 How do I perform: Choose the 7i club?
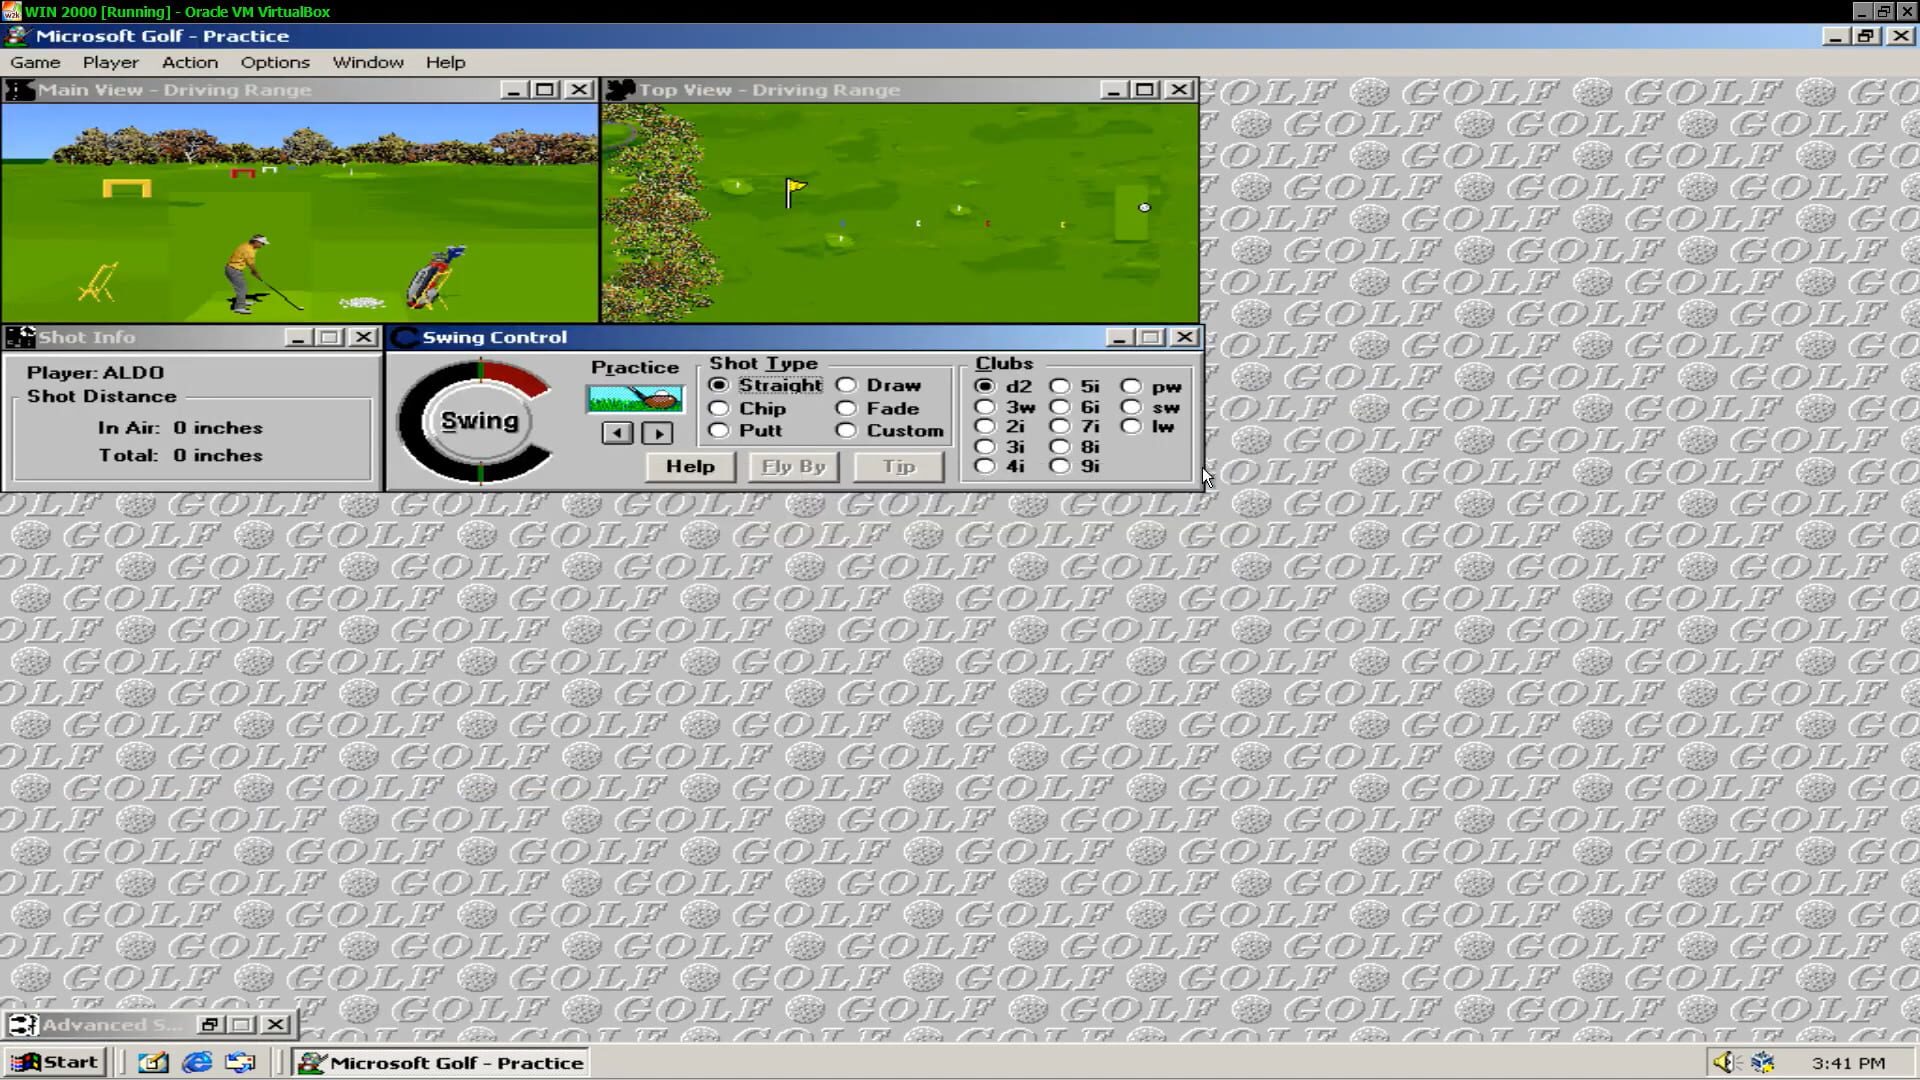point(1060,425)
